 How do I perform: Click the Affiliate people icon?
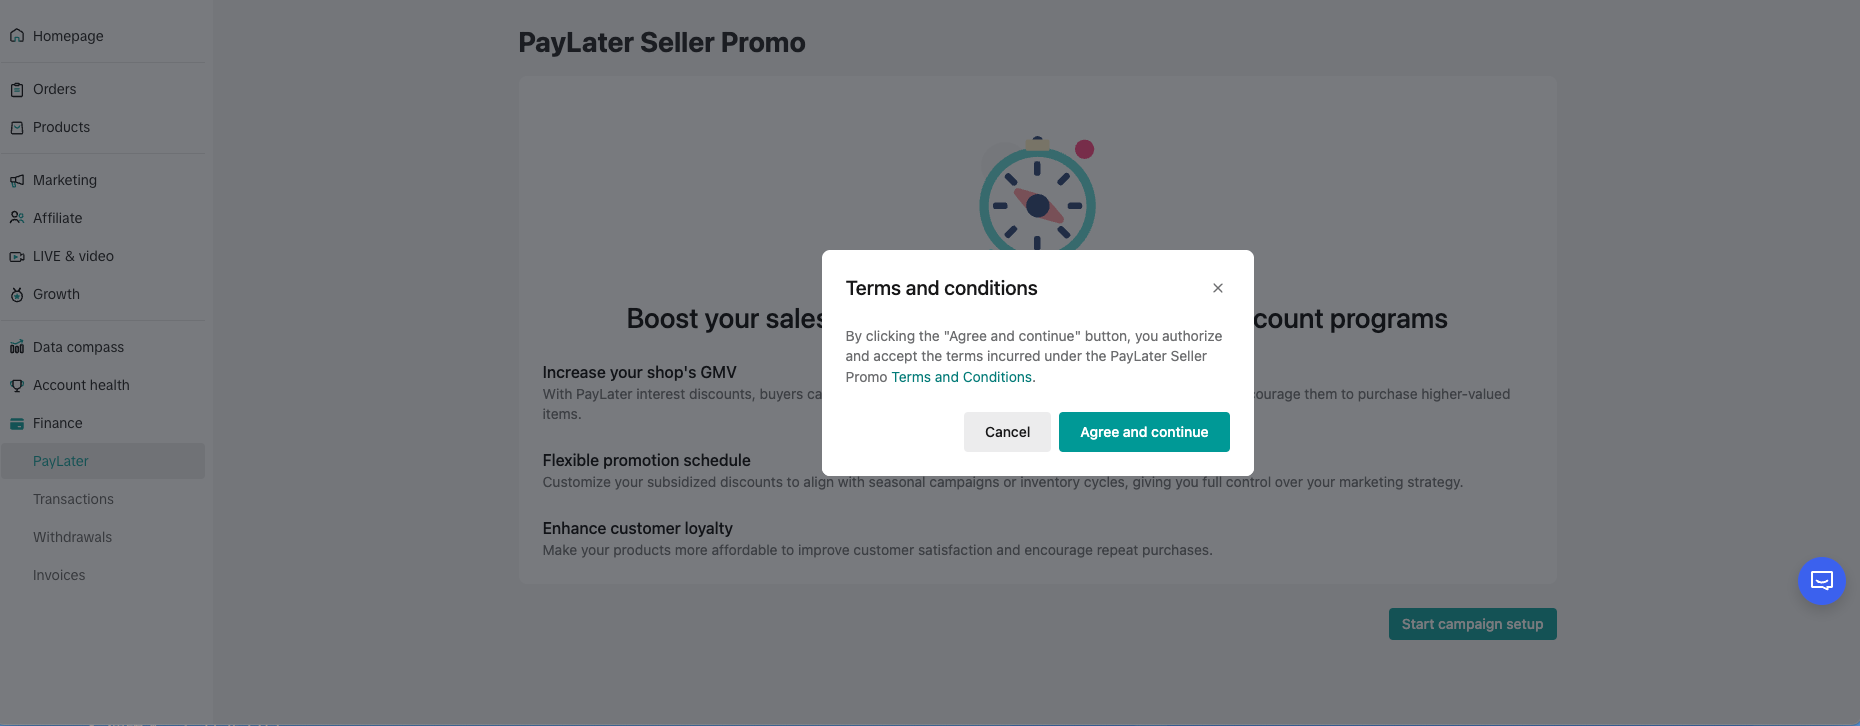click(x=17, y=218)
